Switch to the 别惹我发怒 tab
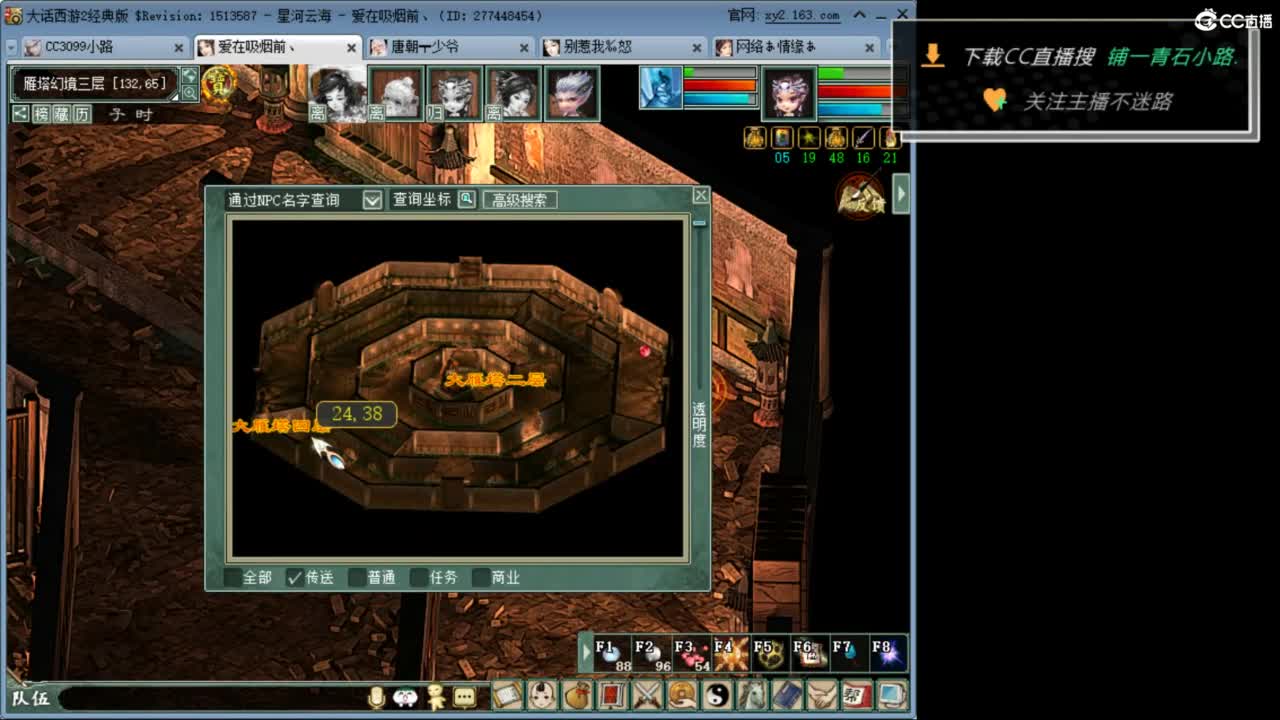The image size is (1280, 720). point(623,47)
